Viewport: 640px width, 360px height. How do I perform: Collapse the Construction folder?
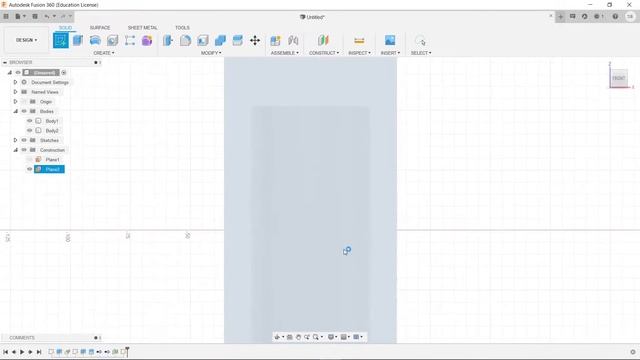pos(16,150)
